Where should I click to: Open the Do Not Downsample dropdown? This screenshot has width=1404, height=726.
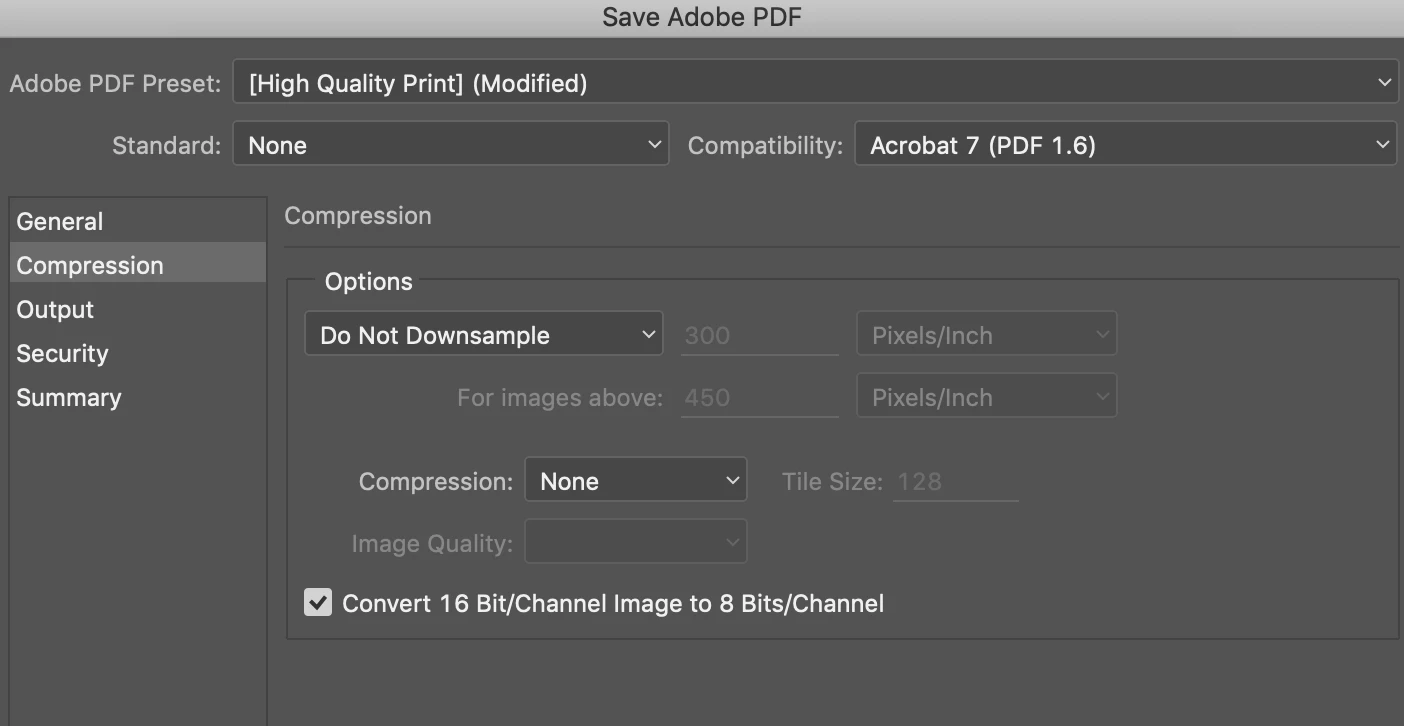point(483,335)
